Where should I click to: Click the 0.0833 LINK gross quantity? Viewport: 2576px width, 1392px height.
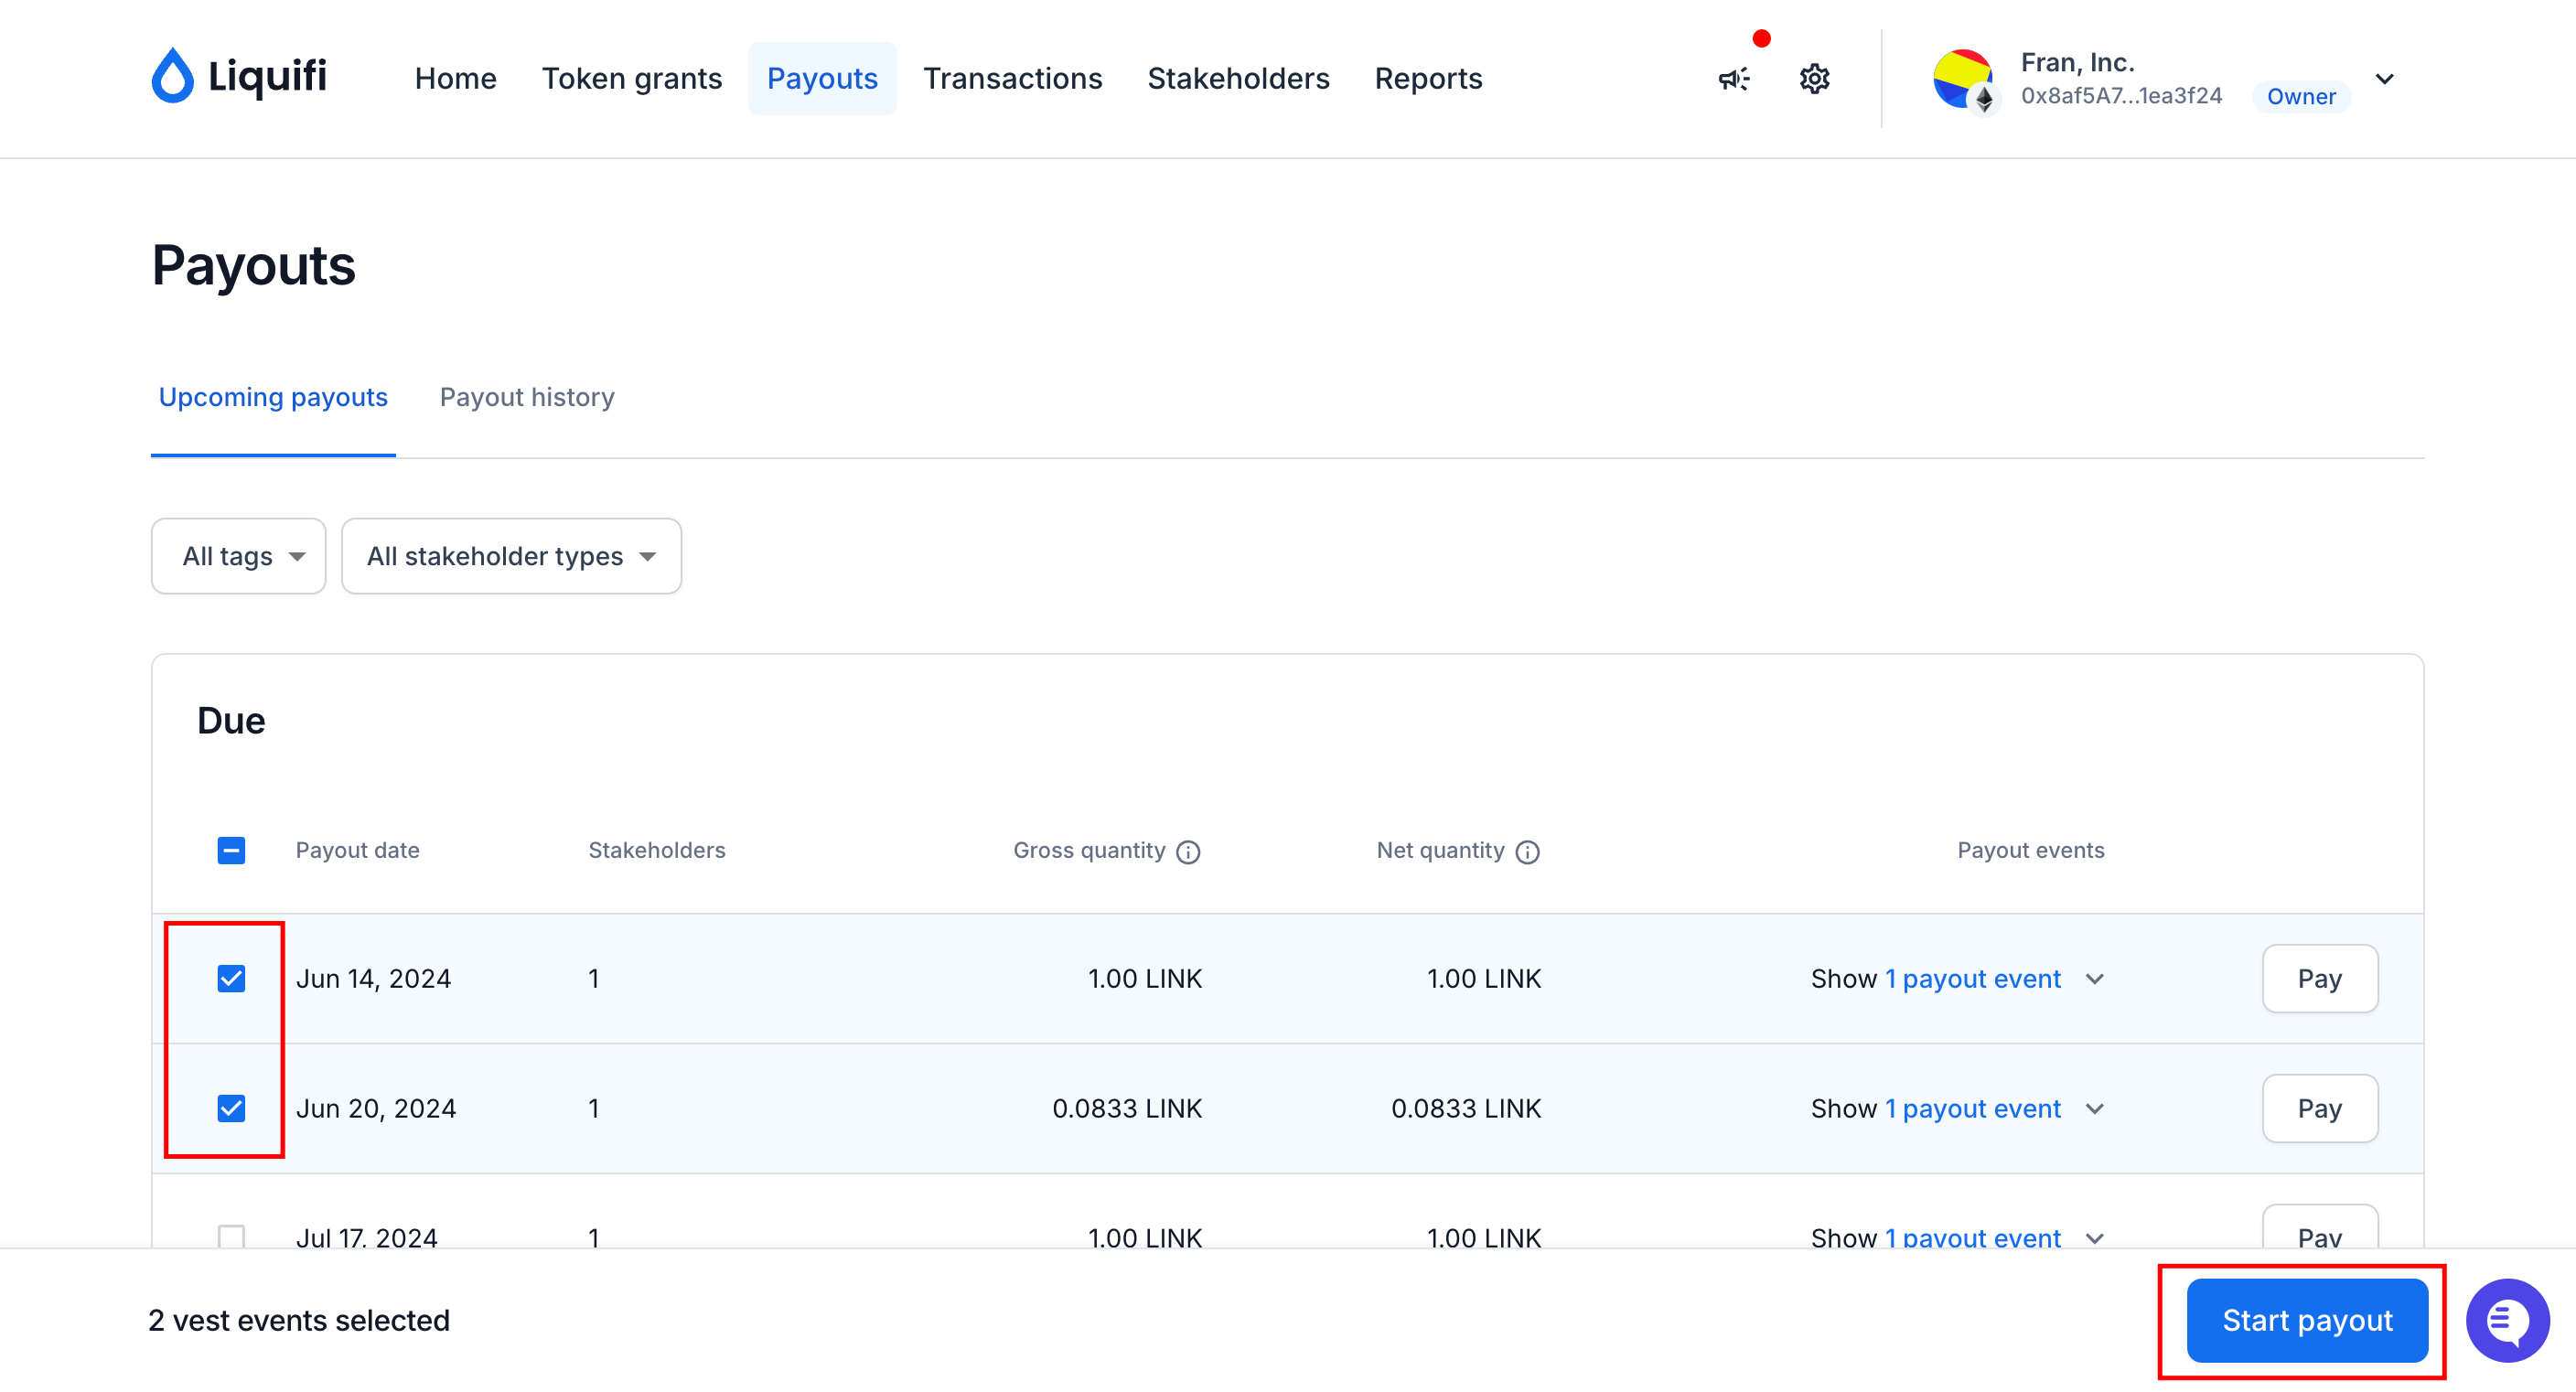pyautogui.click(x=1126, y=1108)
